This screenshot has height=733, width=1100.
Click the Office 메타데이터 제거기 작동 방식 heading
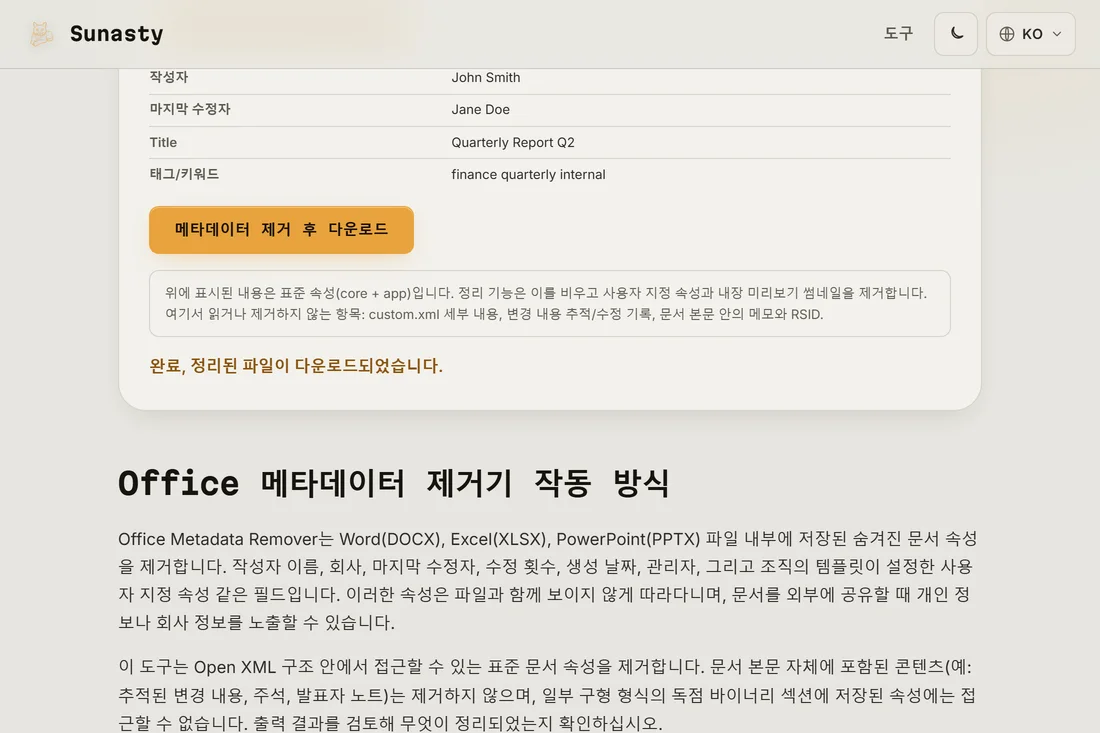(394, 483)
